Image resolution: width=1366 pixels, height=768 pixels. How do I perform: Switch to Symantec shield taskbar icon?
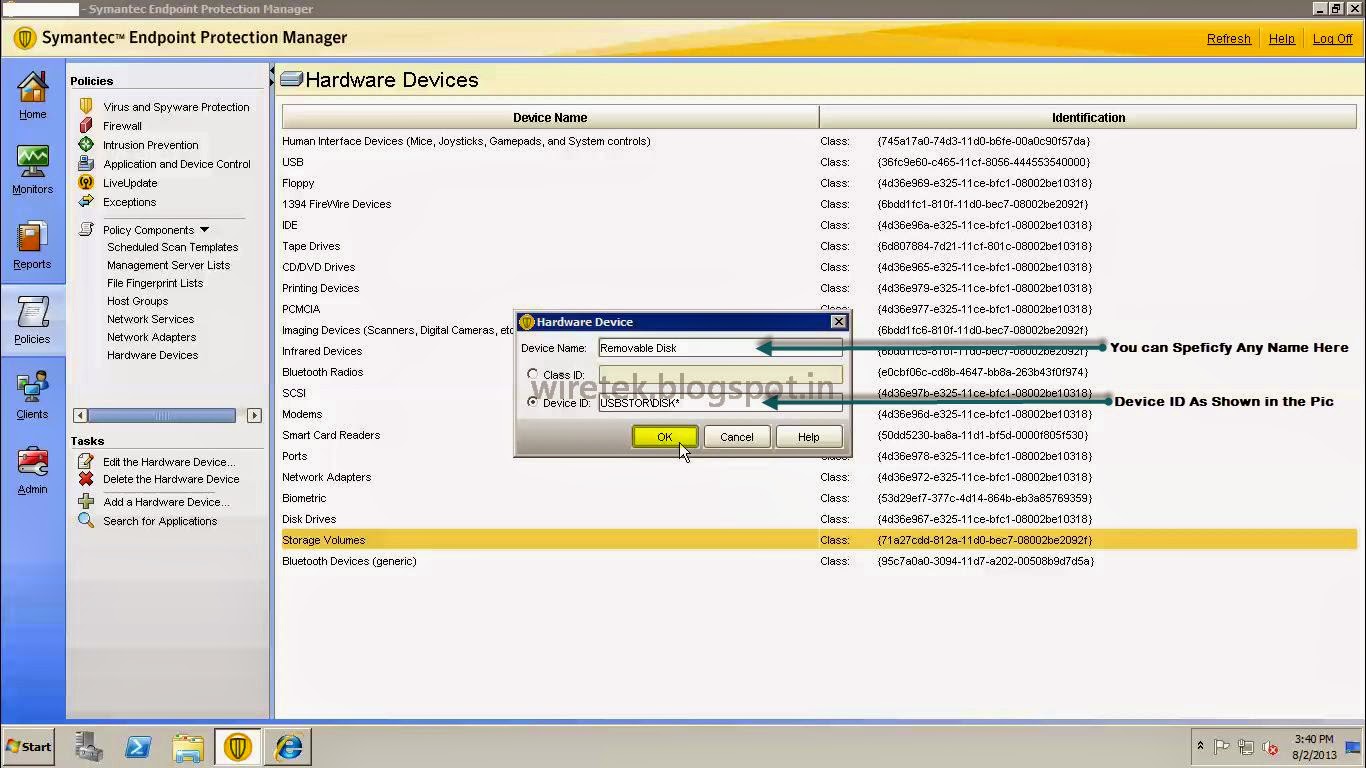[238, 746]
